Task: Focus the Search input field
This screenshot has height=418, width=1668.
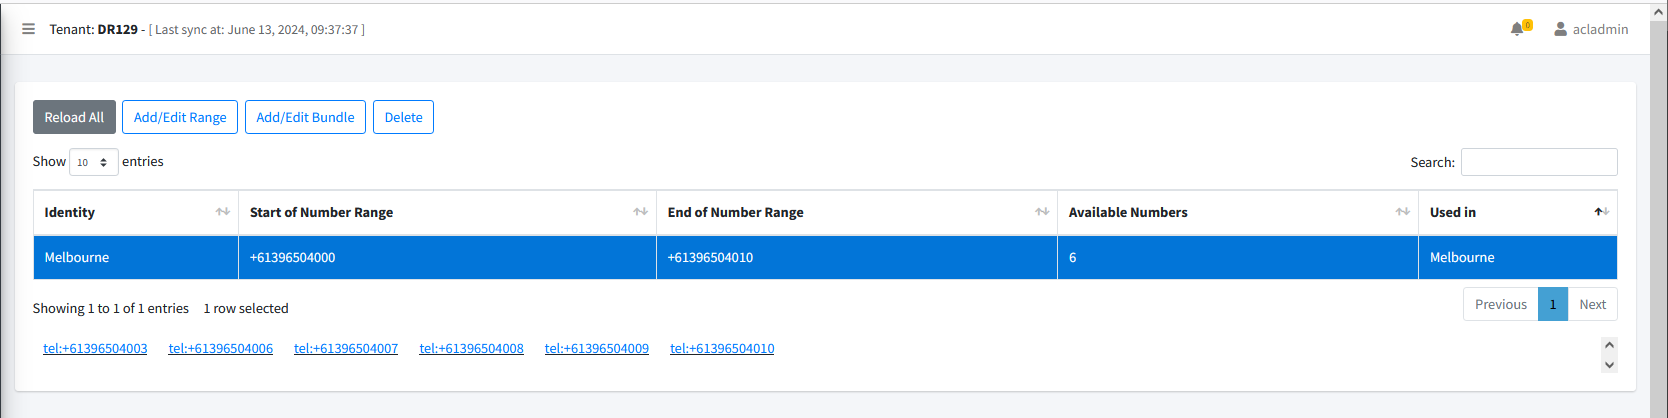Action: 1538,162
